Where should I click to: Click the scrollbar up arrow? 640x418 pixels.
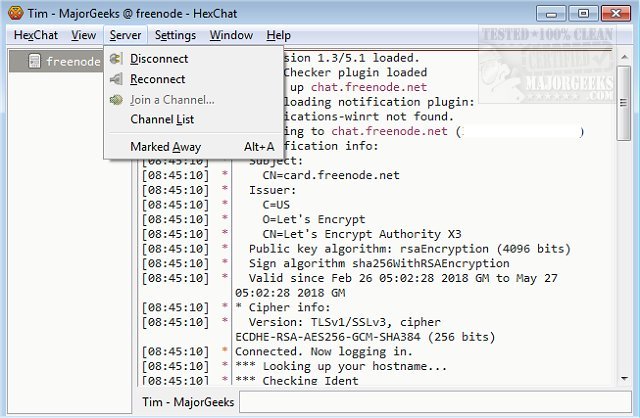pyautogui.click(x=624, y=57)
